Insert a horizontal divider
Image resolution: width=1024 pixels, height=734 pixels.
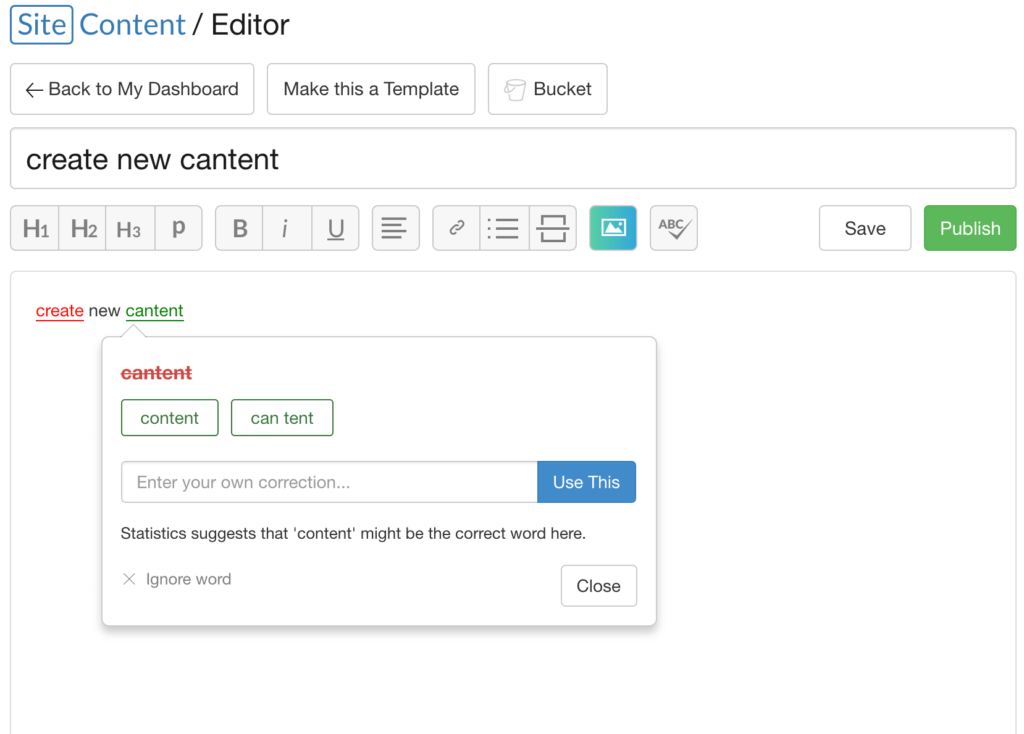pos(552,228)
